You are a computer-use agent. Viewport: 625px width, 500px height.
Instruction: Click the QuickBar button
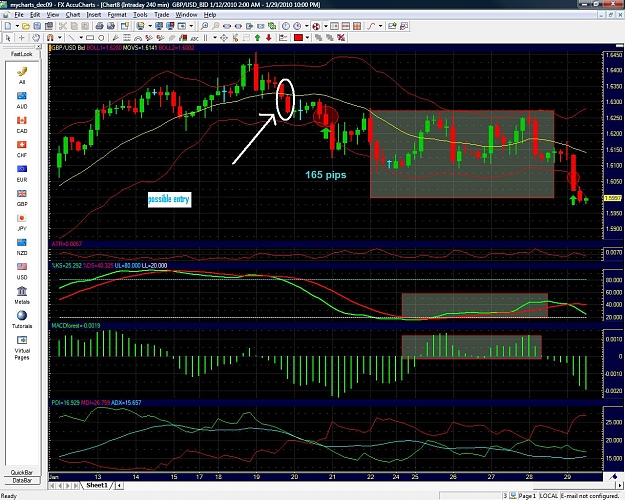pos(22,472)
